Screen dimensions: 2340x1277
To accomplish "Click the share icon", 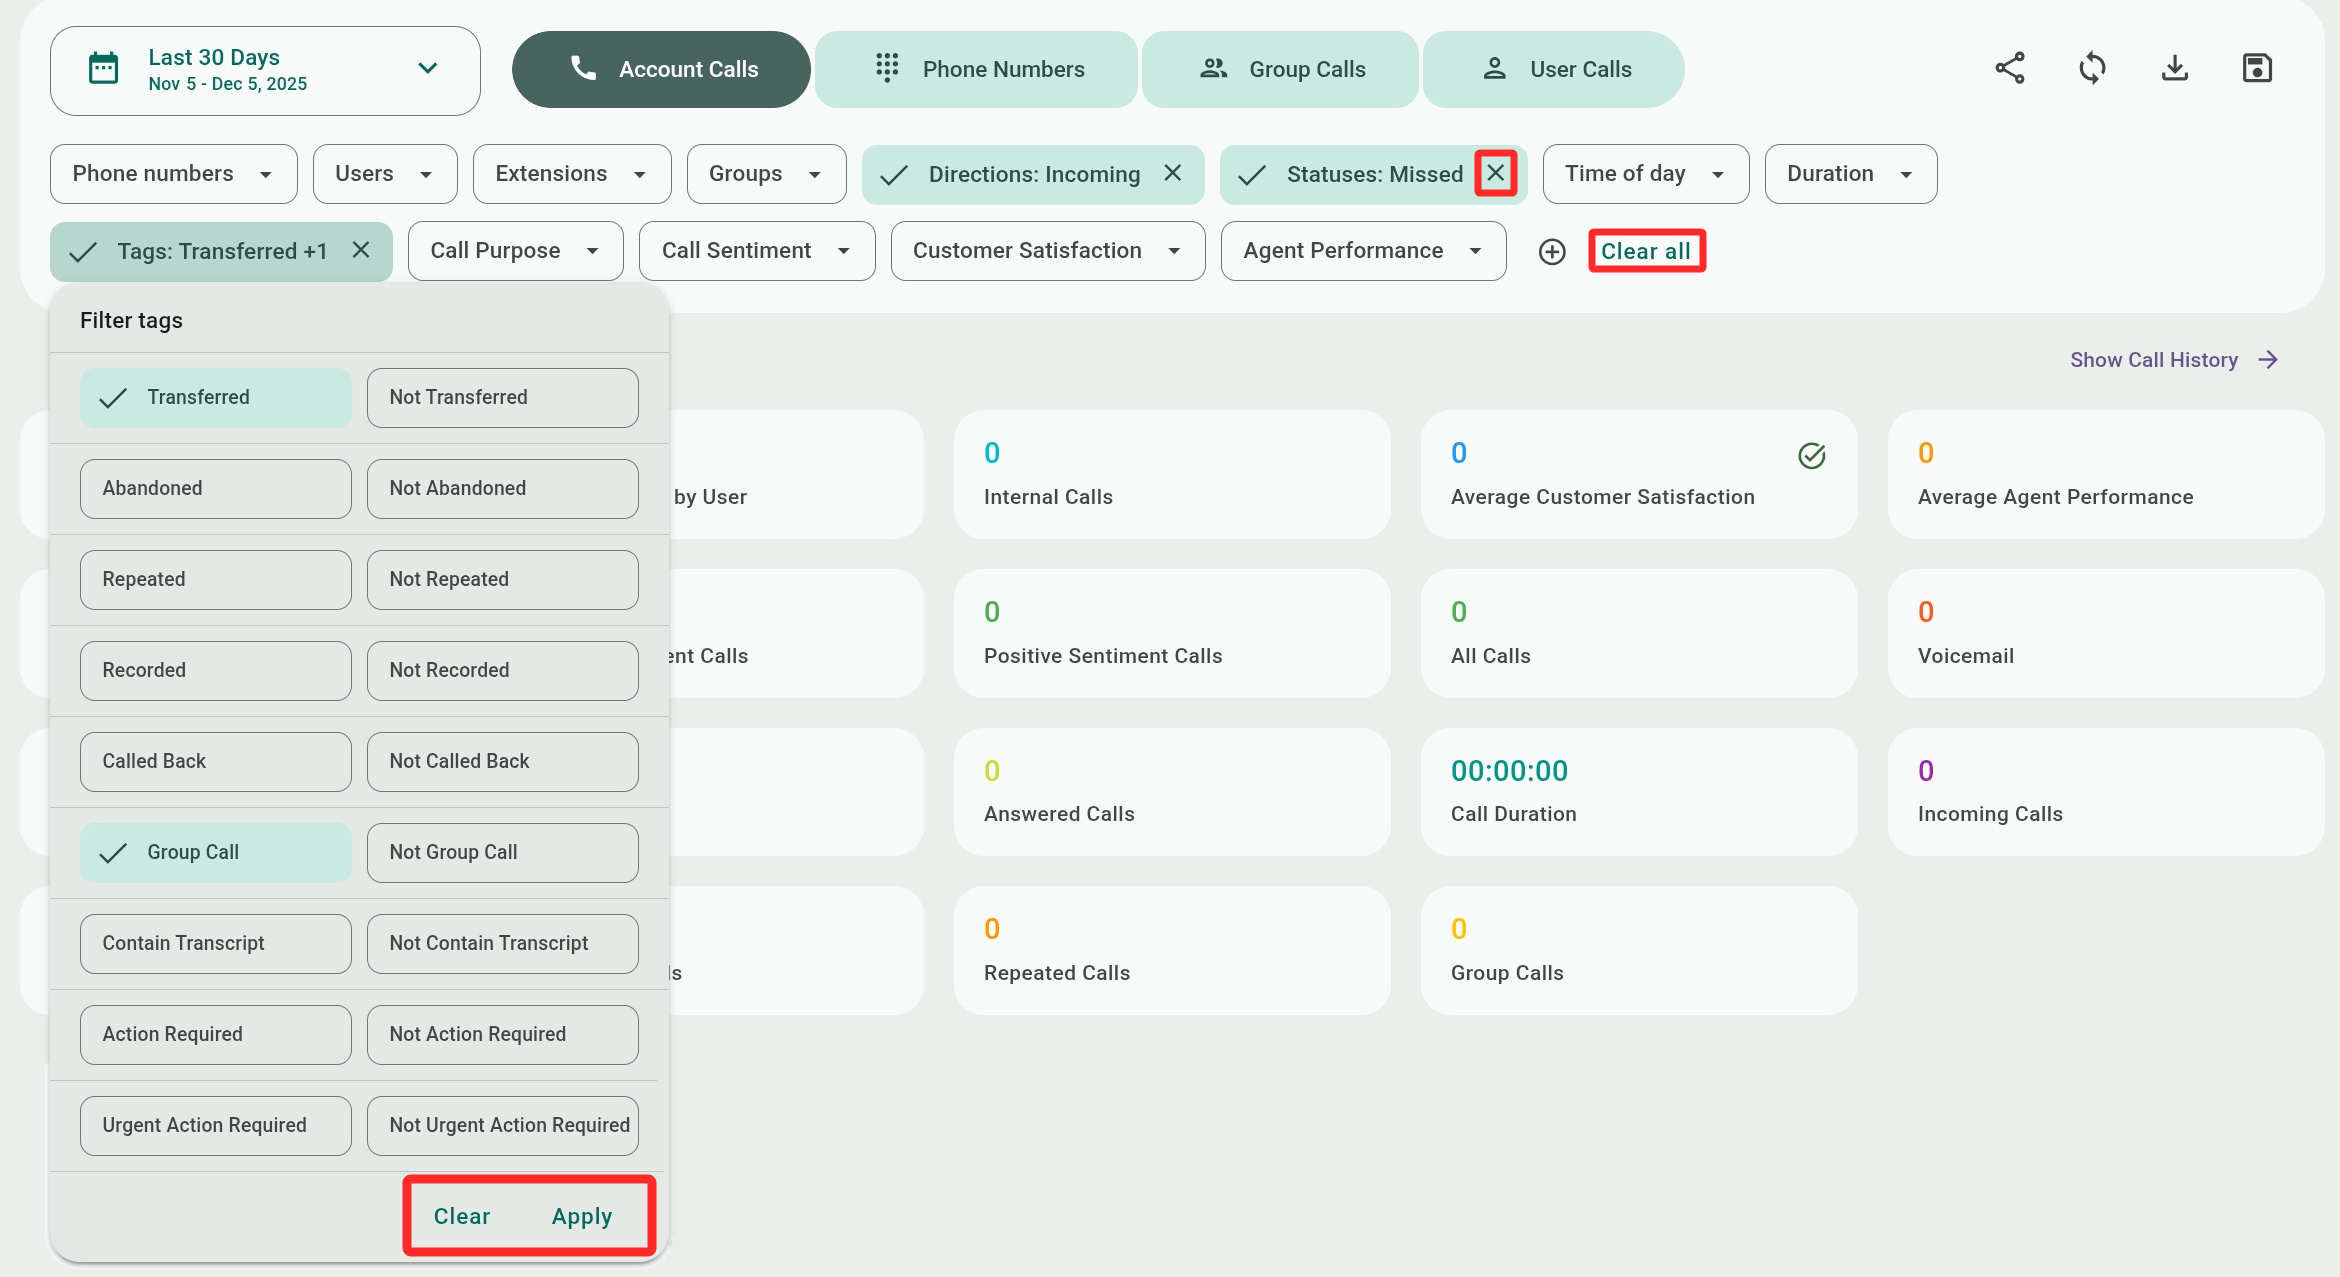I will tap(2009, 69).
